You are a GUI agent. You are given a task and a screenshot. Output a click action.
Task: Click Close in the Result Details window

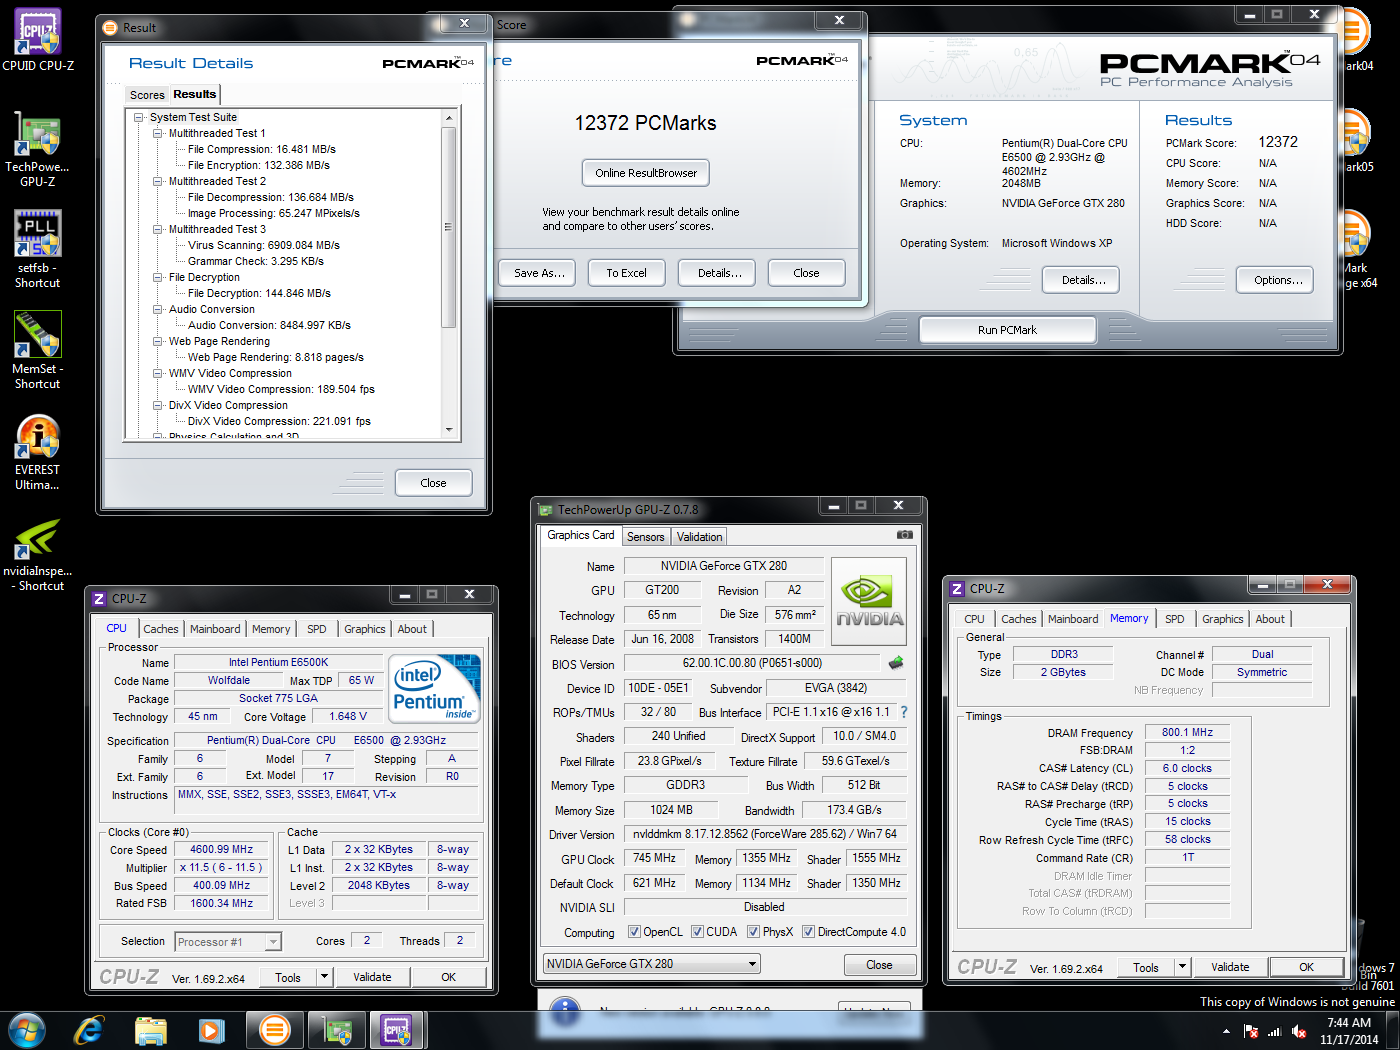pos(433,483)
